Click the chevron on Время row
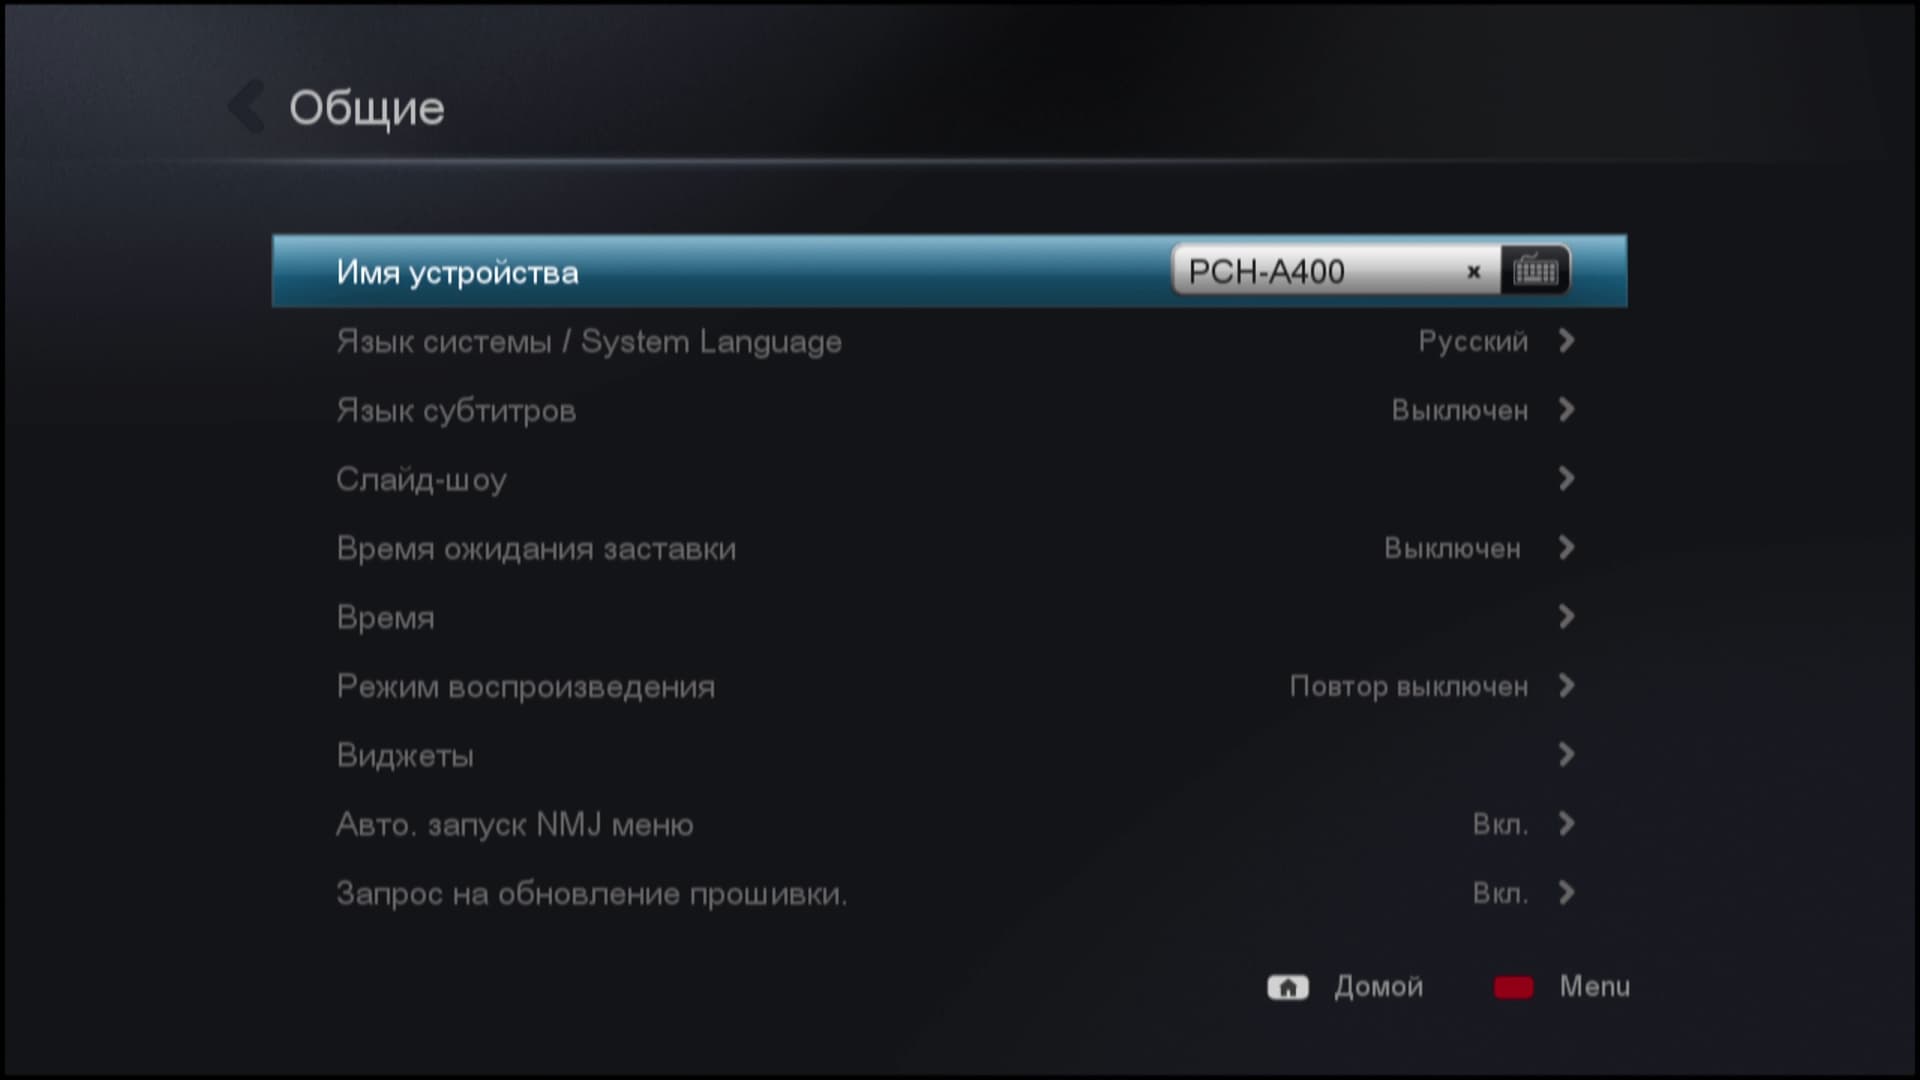 tap(1566, 617)
